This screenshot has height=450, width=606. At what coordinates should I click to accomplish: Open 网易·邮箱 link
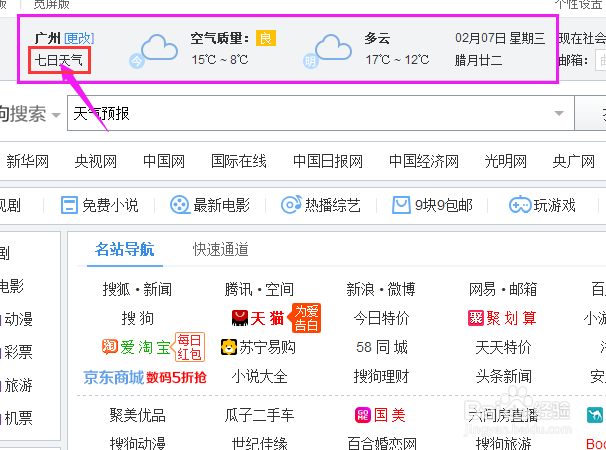[x=503, y=289]
